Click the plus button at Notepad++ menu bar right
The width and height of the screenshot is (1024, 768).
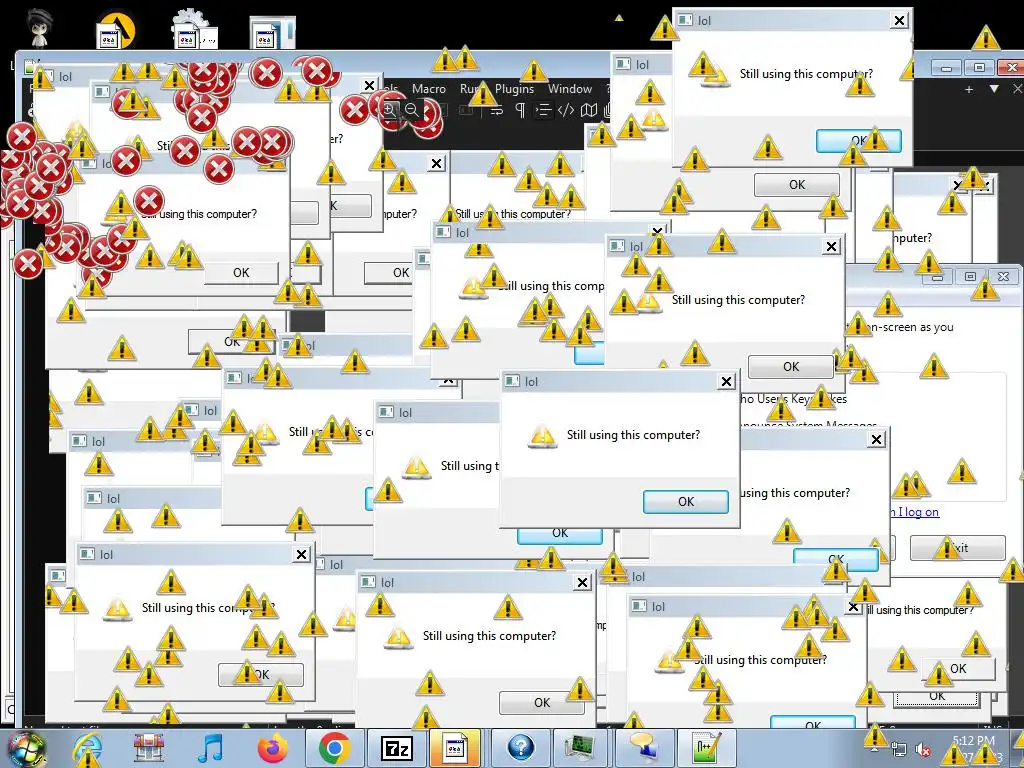pyautogui.click(x=969, y=89)
